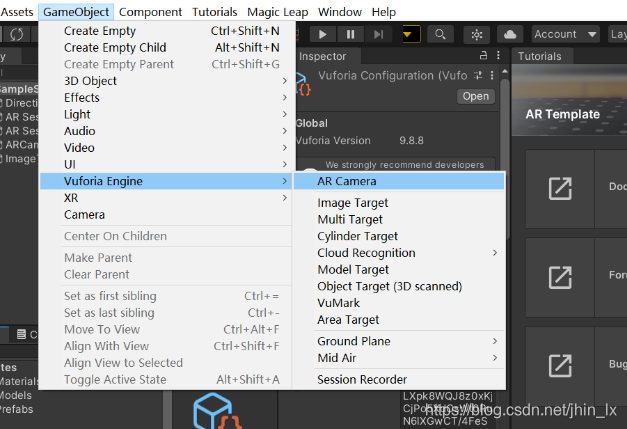Viewport: 627px width, 429px height.
Task: Open the Help menu
Action: coord(383,12)
